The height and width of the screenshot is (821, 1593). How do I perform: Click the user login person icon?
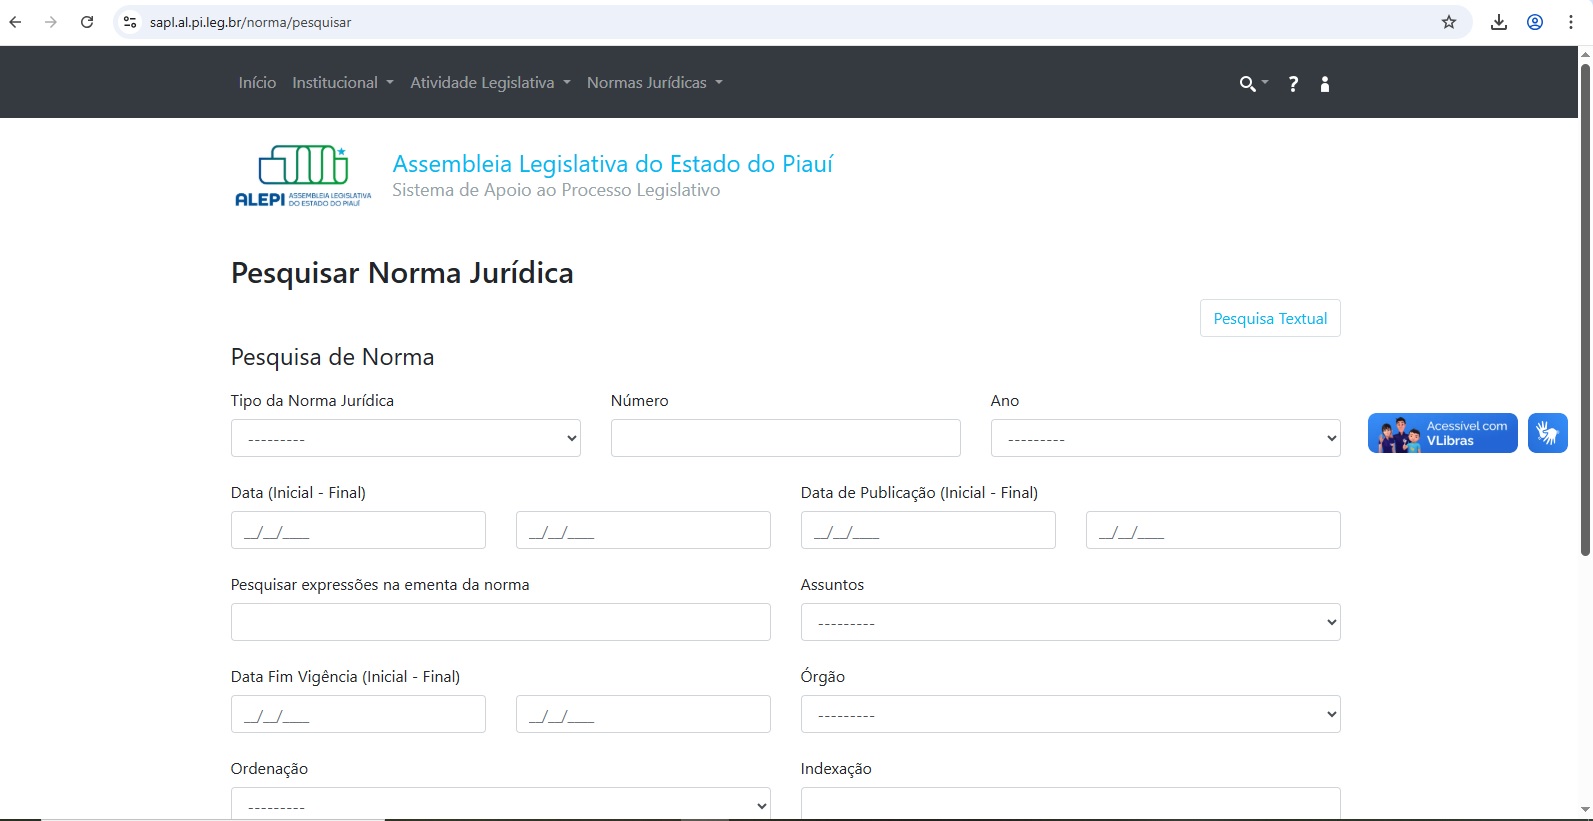point(1325,84)
